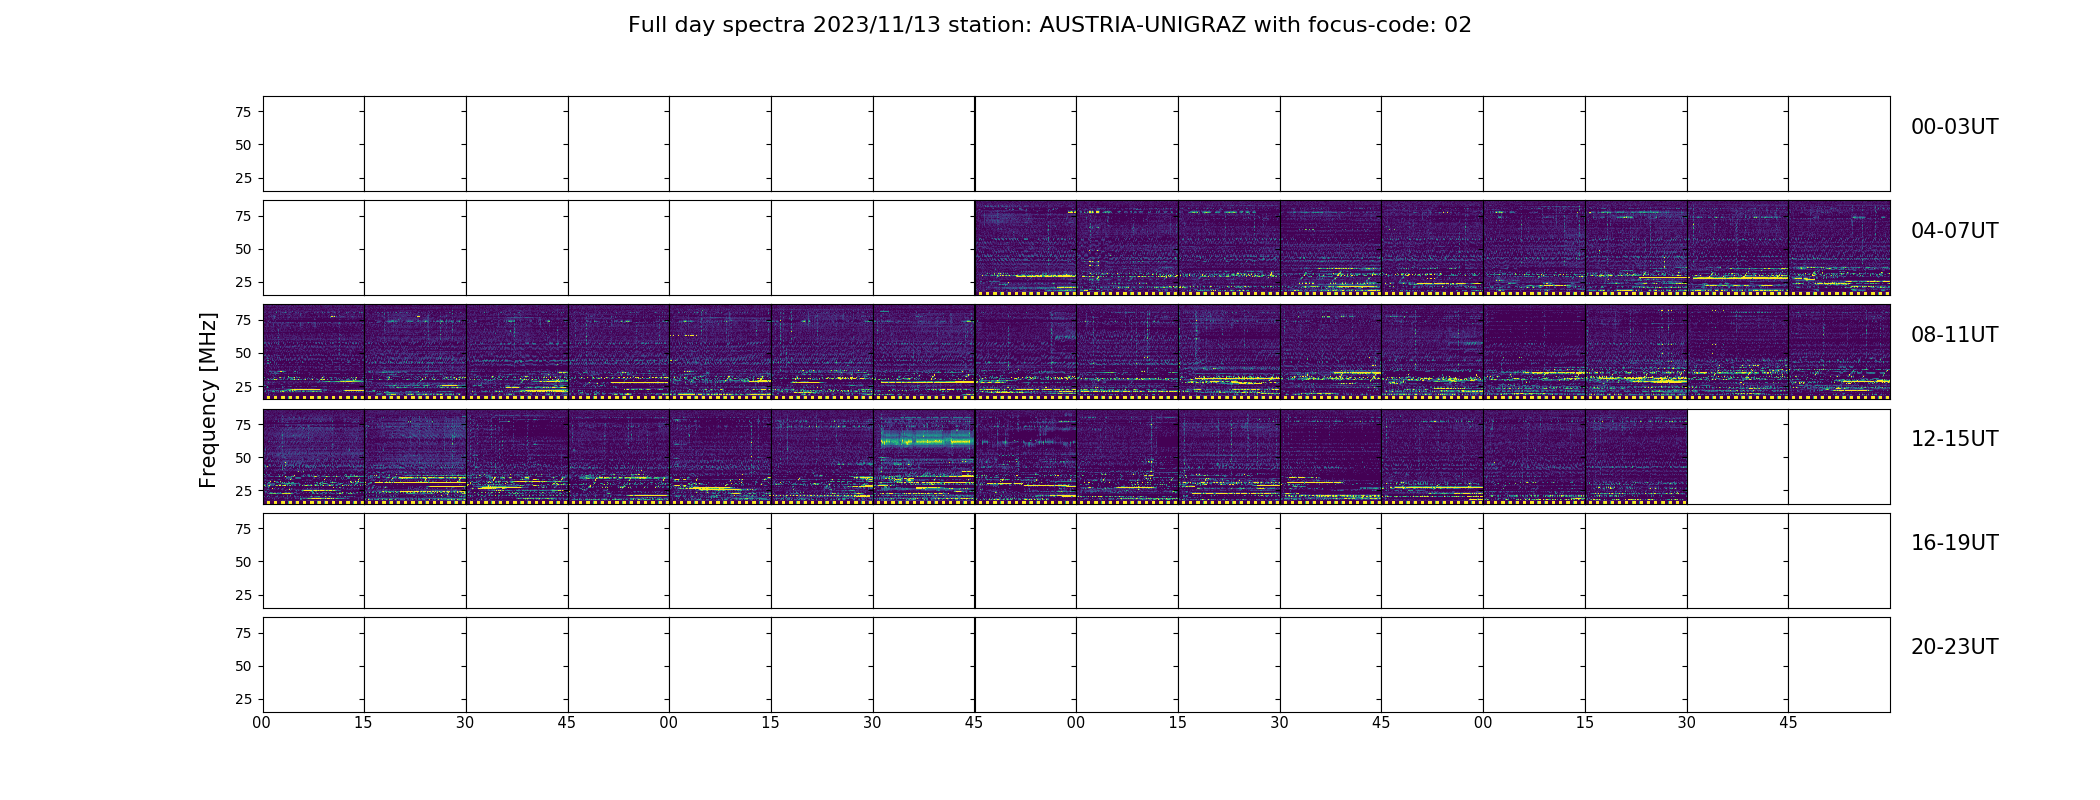Click the empty last panel of the 20-23UT row
Screen dimensions: 2100x800
1839,665
